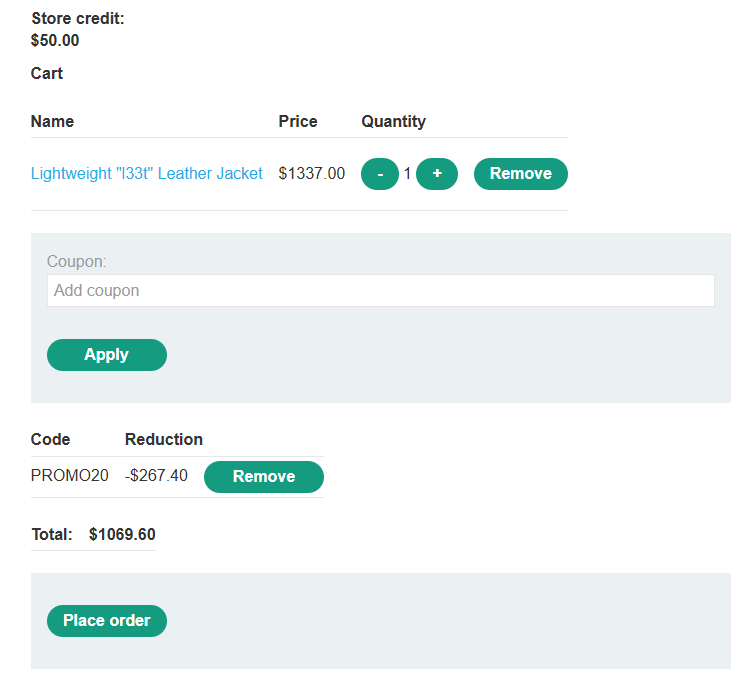Click the -$267.40 reduction value
741x678 pixels.
(x=156, y=476)
